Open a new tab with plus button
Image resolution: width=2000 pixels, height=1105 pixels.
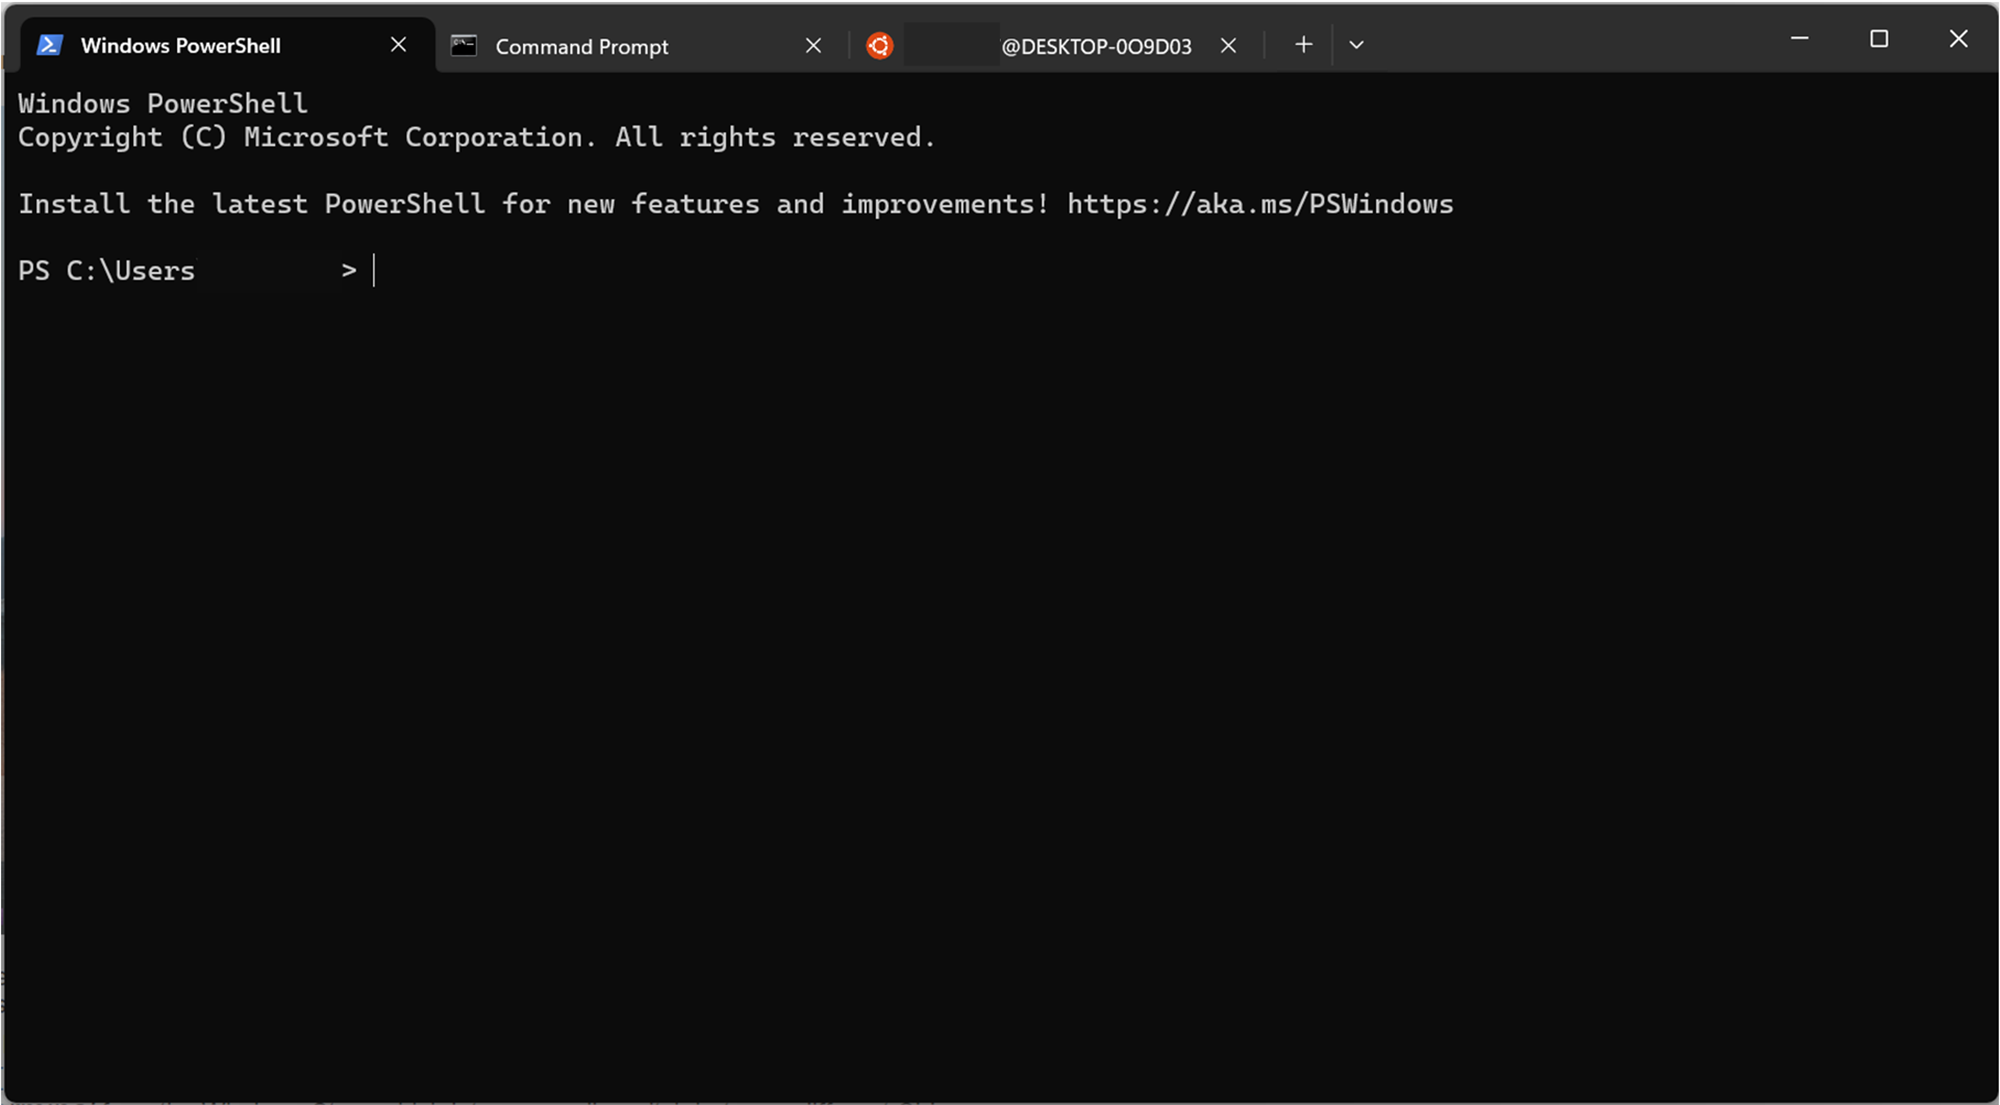(1303, 45)
